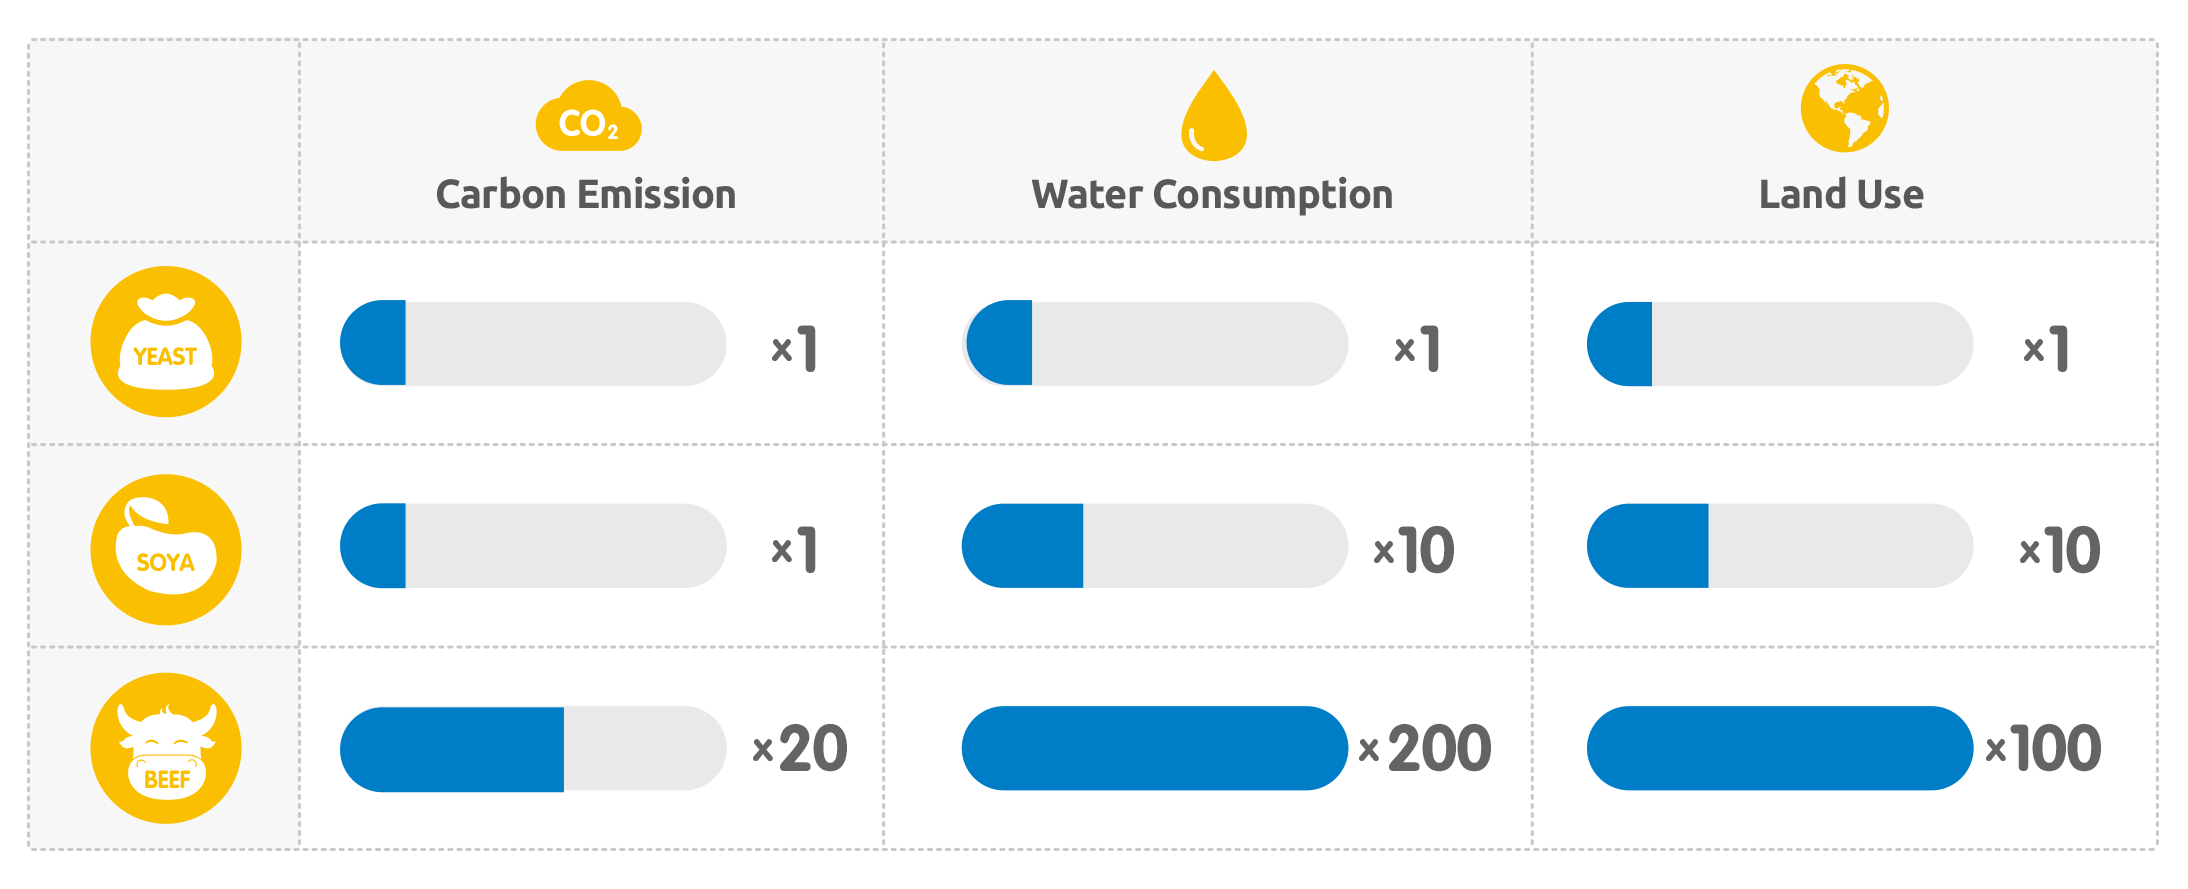The width and height of the screenshot is (2188, 889).
Task: Click the Soya water consumption bar
Action: [x=1155, y=546]
